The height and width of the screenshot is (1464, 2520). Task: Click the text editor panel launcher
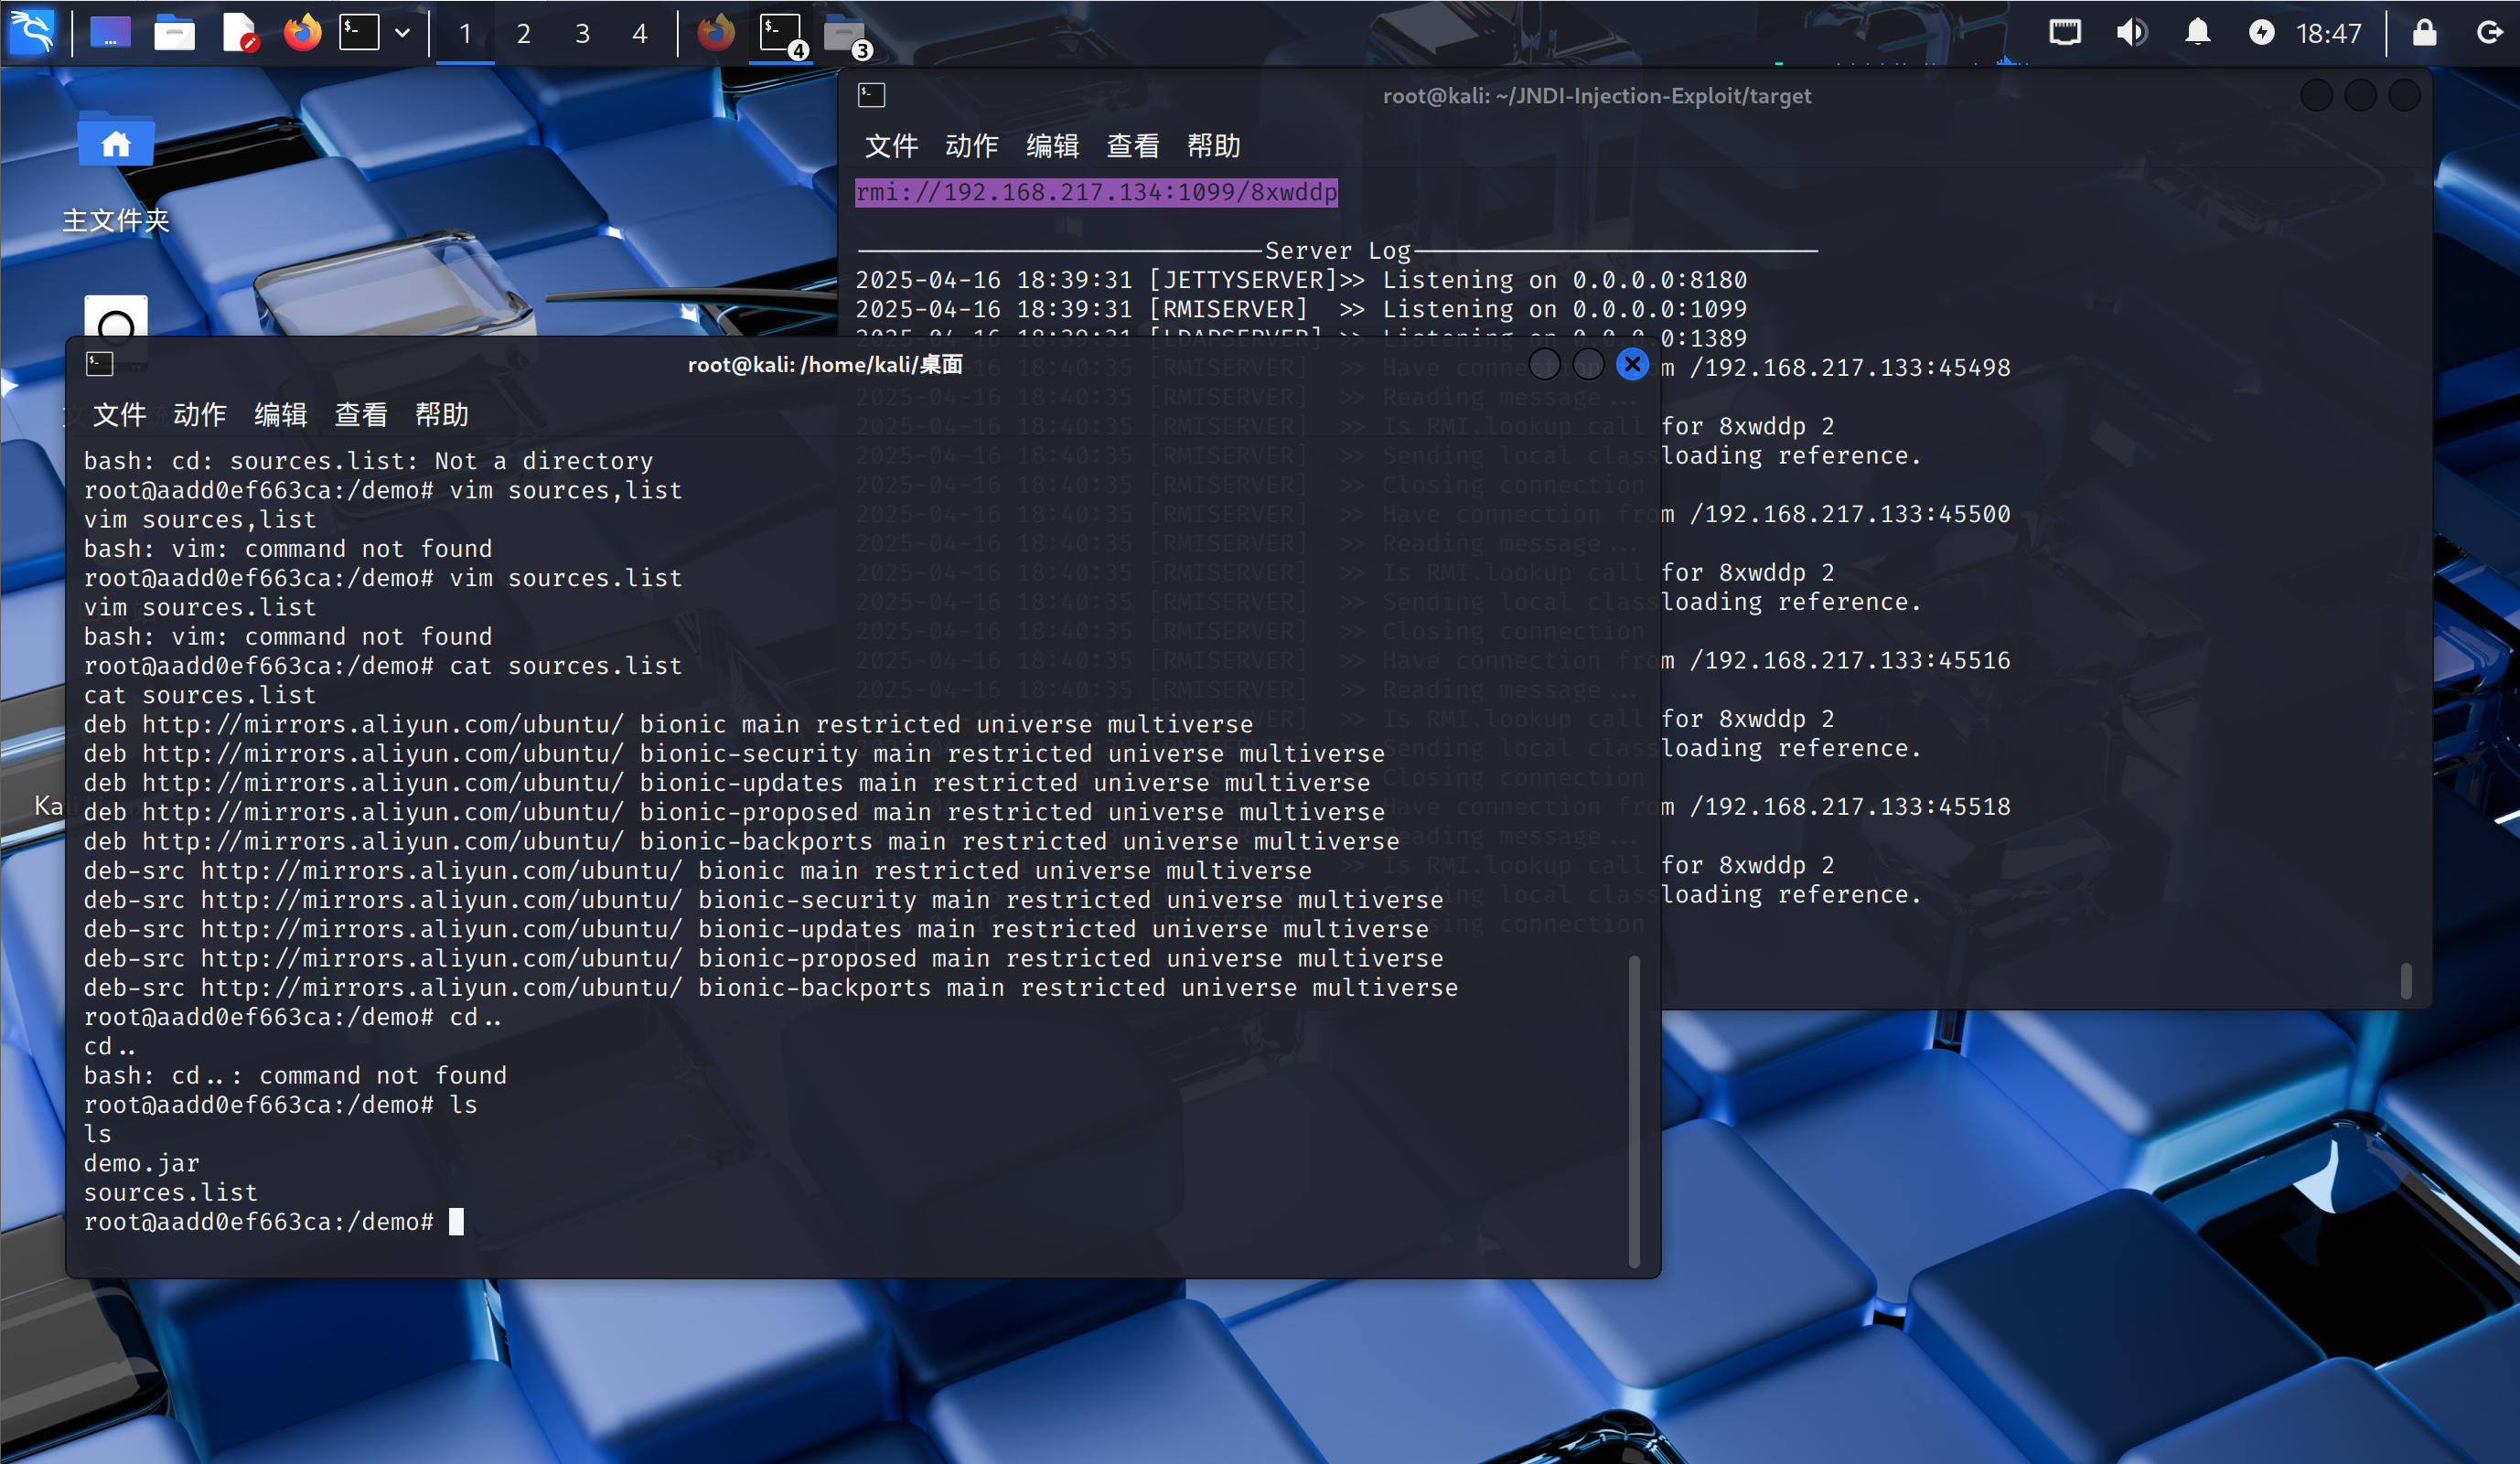(x=239, y=32)
